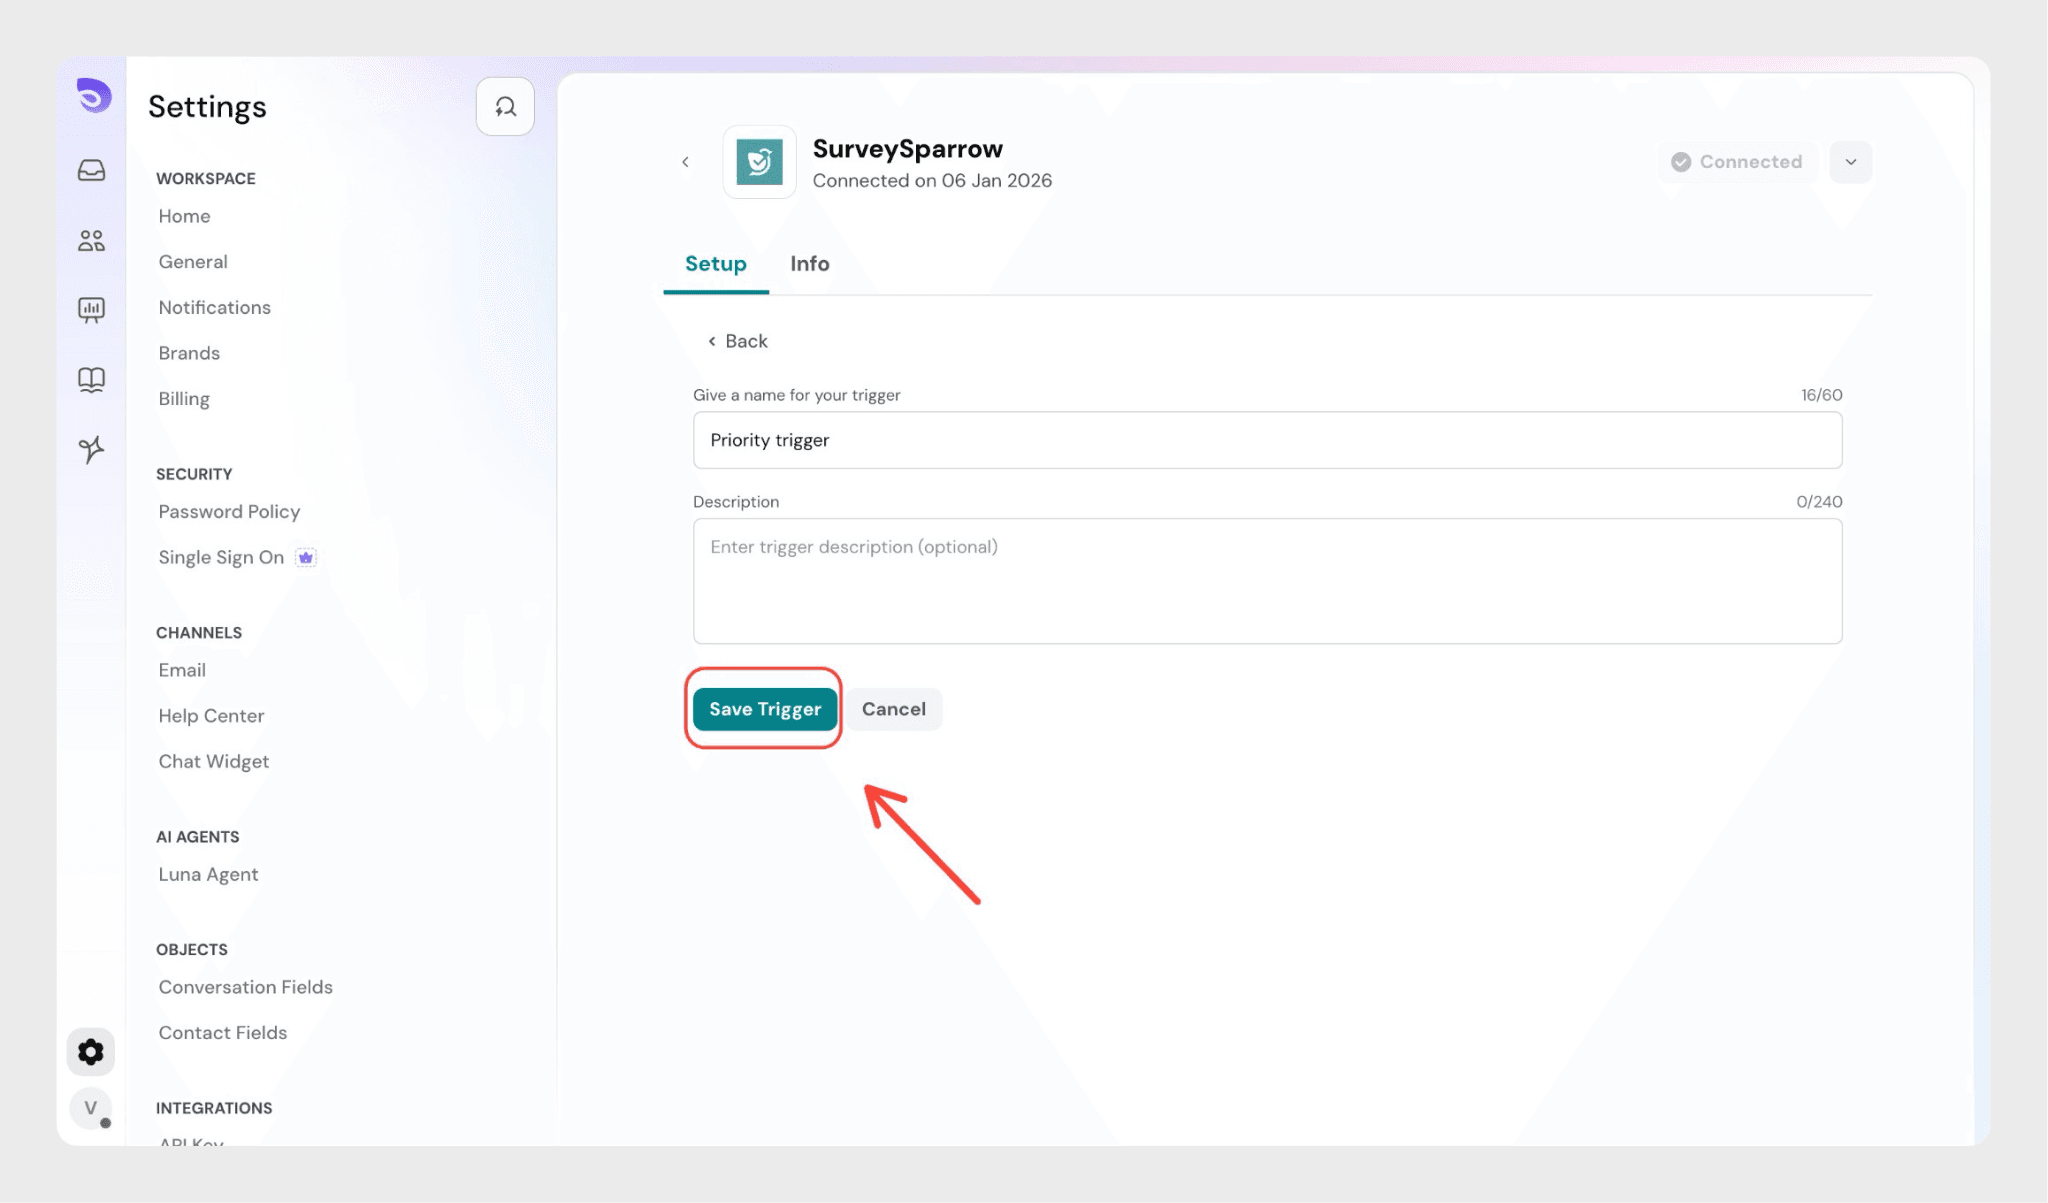The image size is (2048, 1203).
Task: Open the knowledge base book icon
Action: click(x=91, y=379)
